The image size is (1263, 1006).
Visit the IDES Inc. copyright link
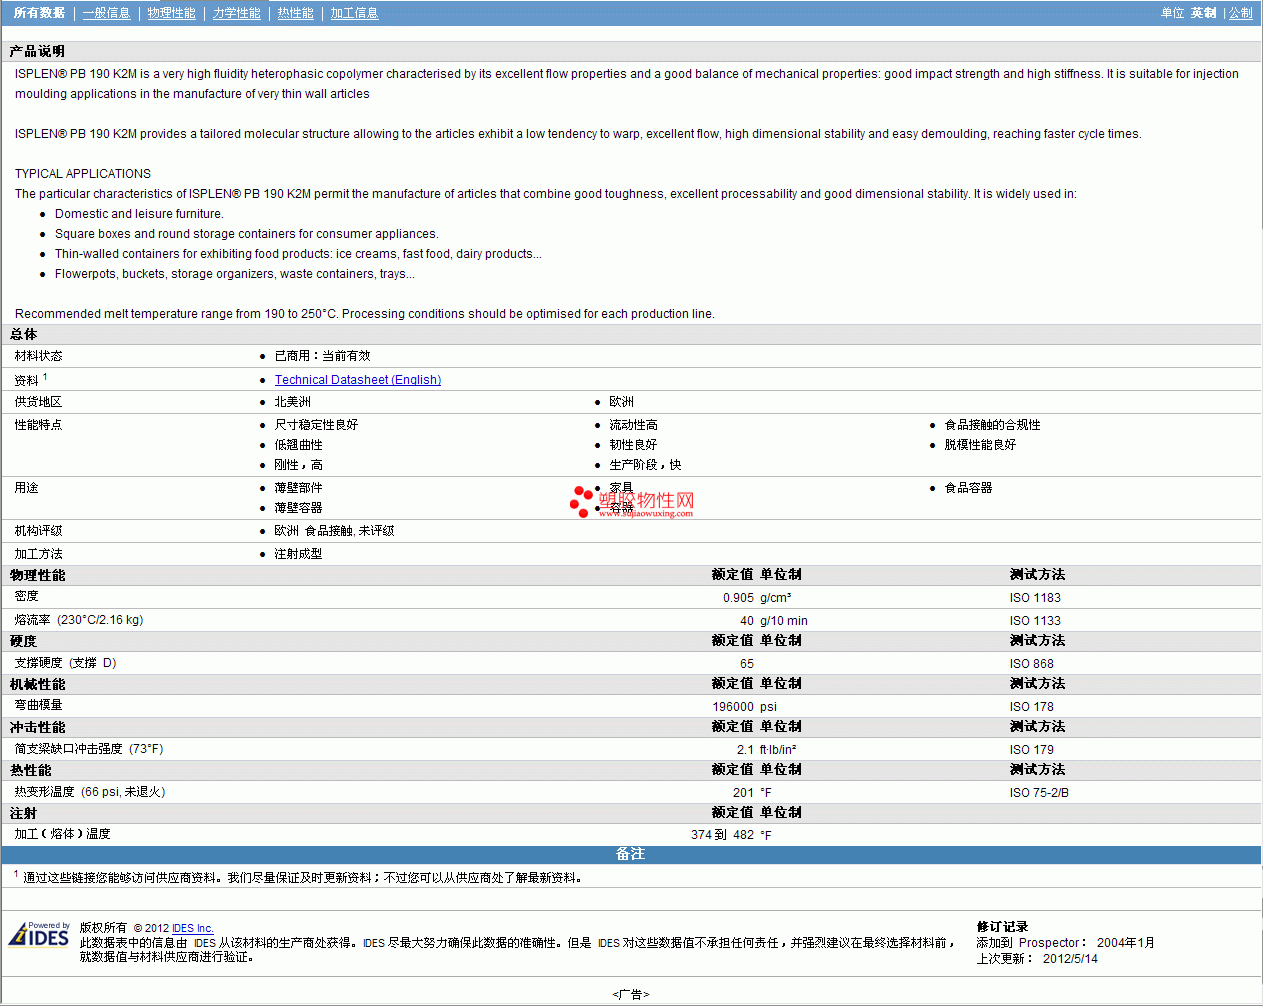(x=192, y=928)
